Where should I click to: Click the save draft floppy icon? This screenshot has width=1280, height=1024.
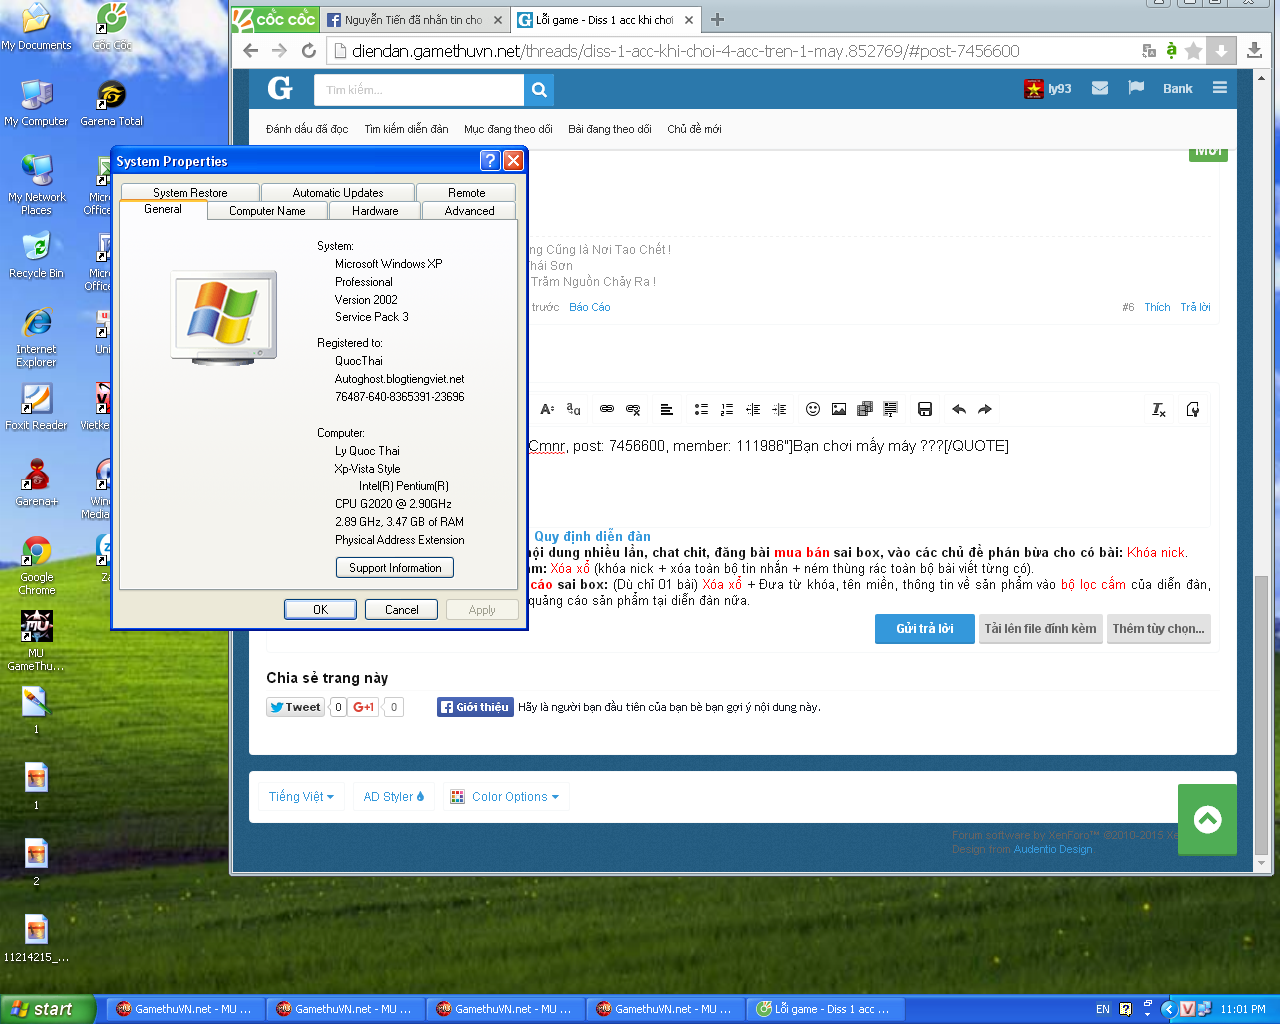[925, 409]
